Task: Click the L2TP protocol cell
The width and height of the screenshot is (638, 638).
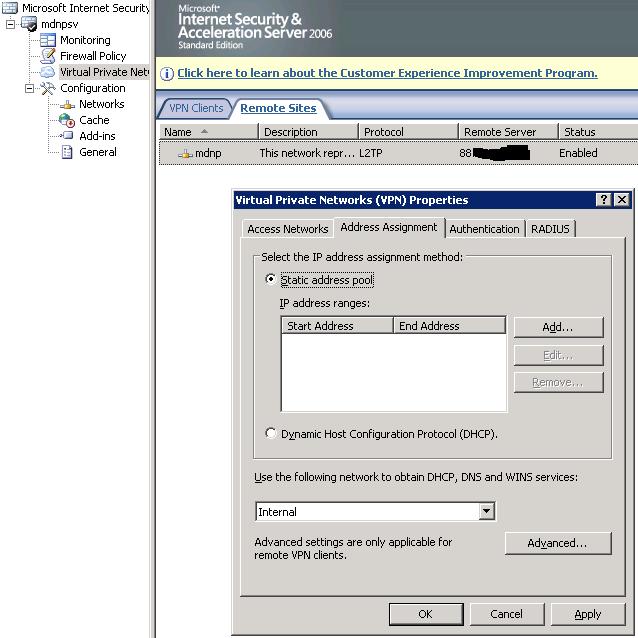Action: click(x=371, y=153)
